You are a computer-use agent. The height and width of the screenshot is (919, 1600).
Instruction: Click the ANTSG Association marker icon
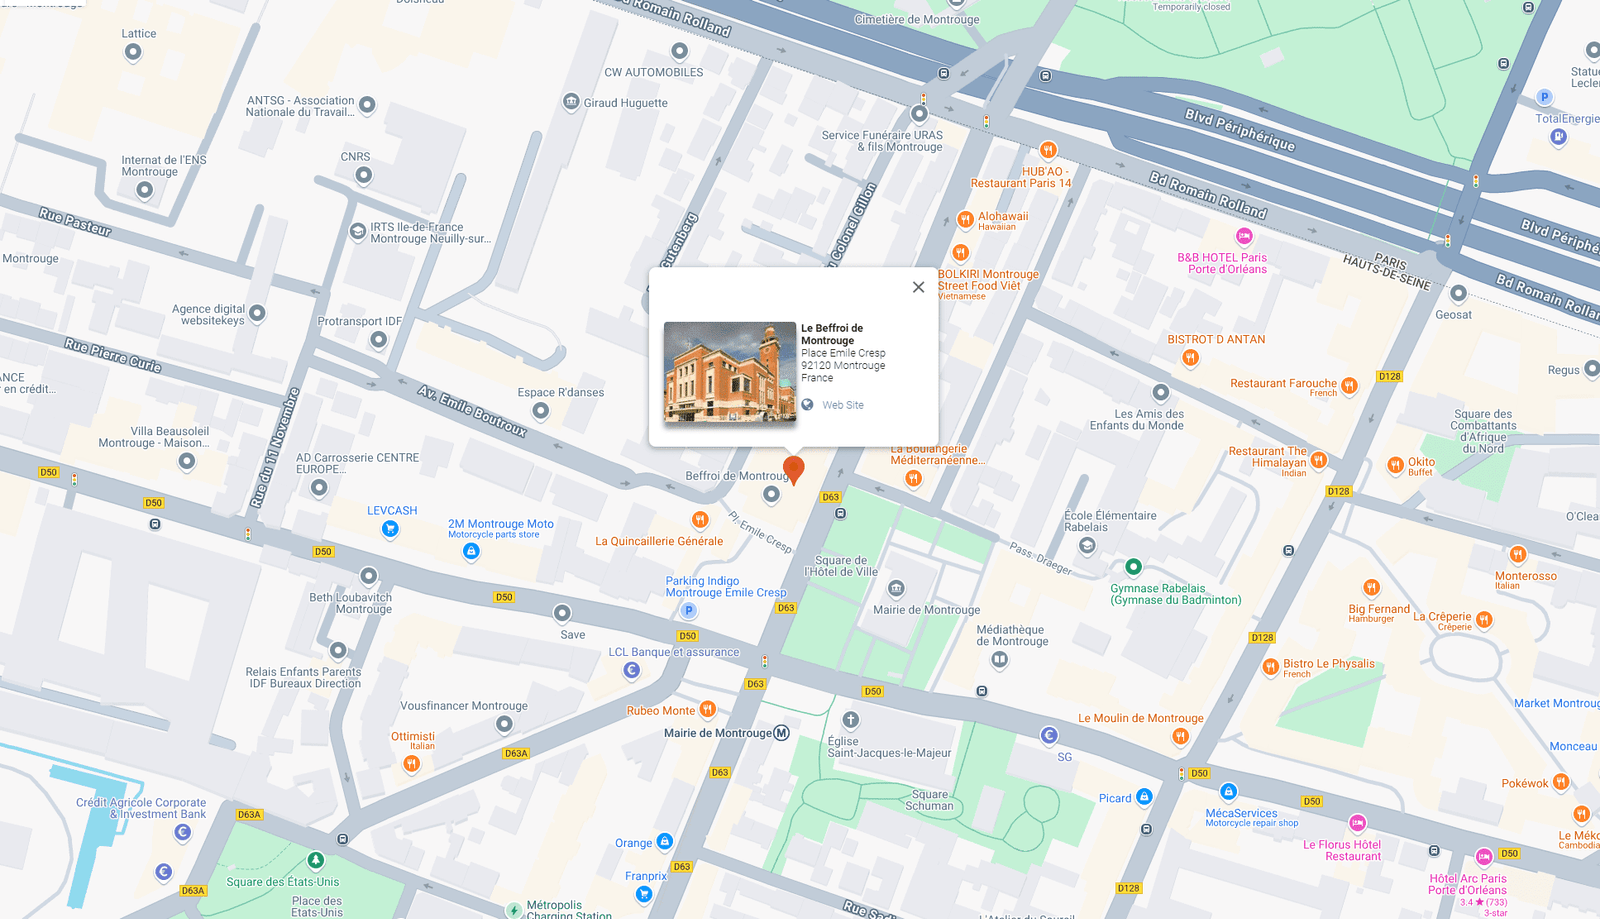(367, 104)
